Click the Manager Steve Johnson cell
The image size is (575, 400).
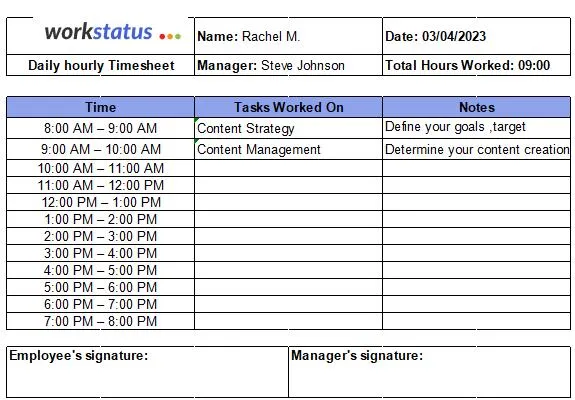[288, 65]
